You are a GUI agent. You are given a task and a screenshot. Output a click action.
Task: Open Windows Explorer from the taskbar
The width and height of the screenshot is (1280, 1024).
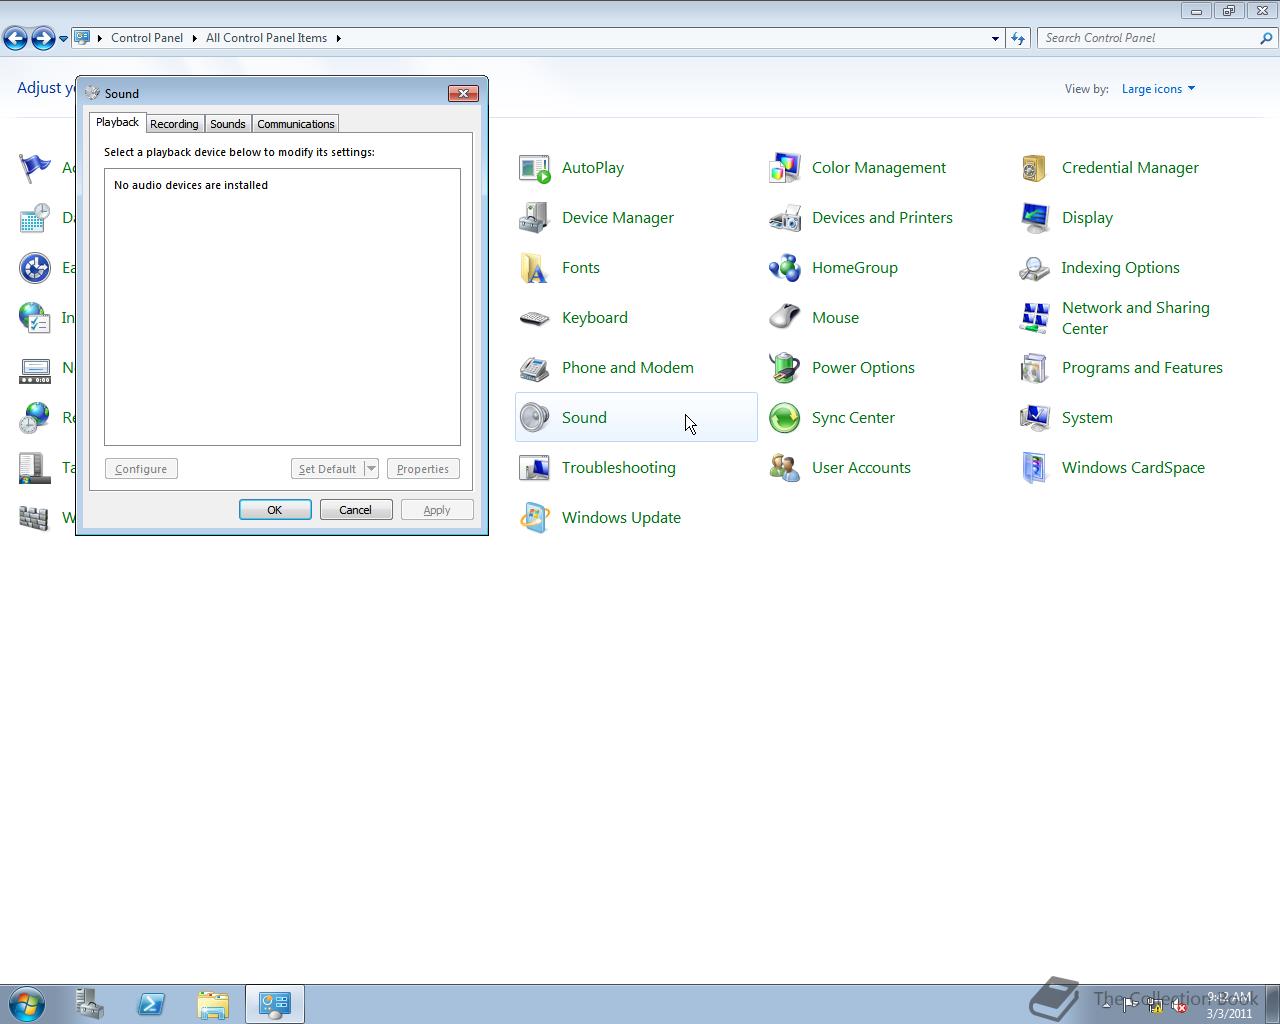coord(213,1004)
